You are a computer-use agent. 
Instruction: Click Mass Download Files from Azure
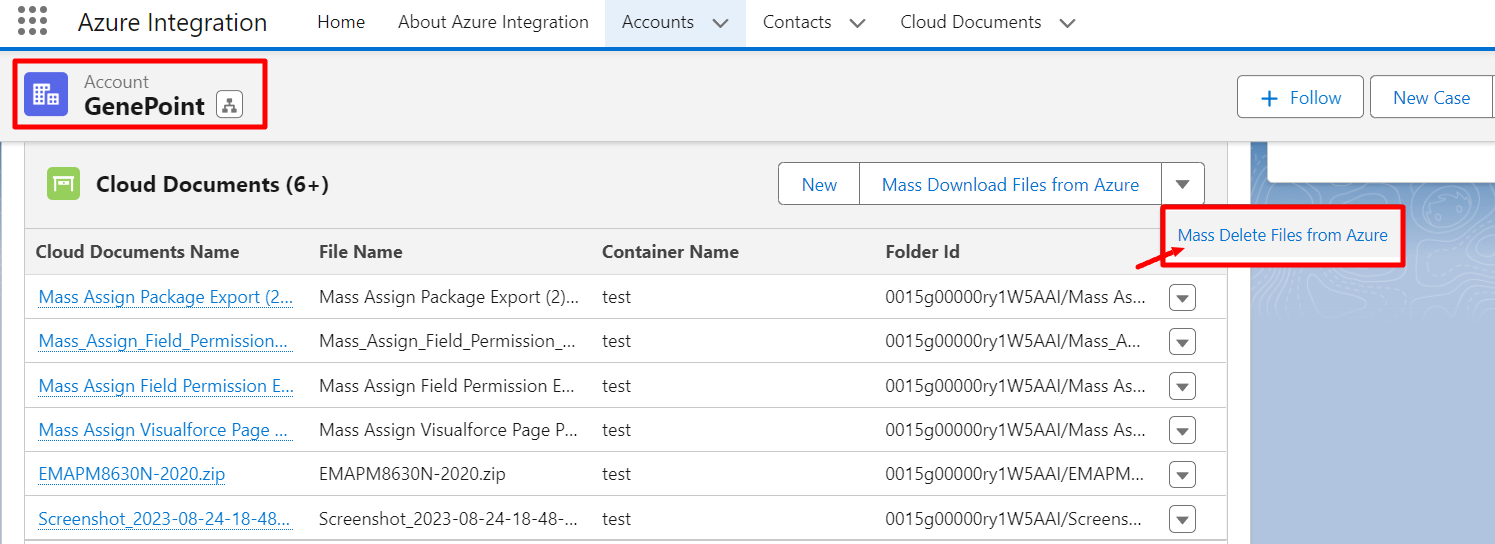tap(1010, 184)
